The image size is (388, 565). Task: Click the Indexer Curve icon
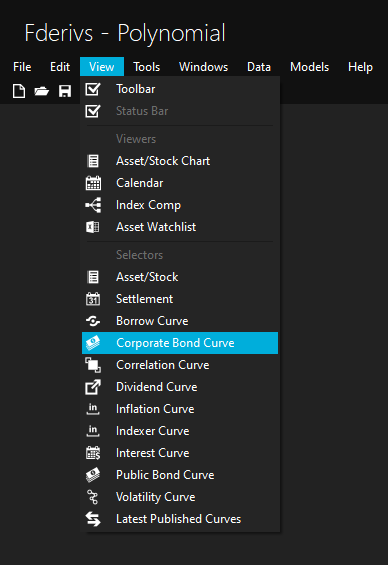pos(93,431)
